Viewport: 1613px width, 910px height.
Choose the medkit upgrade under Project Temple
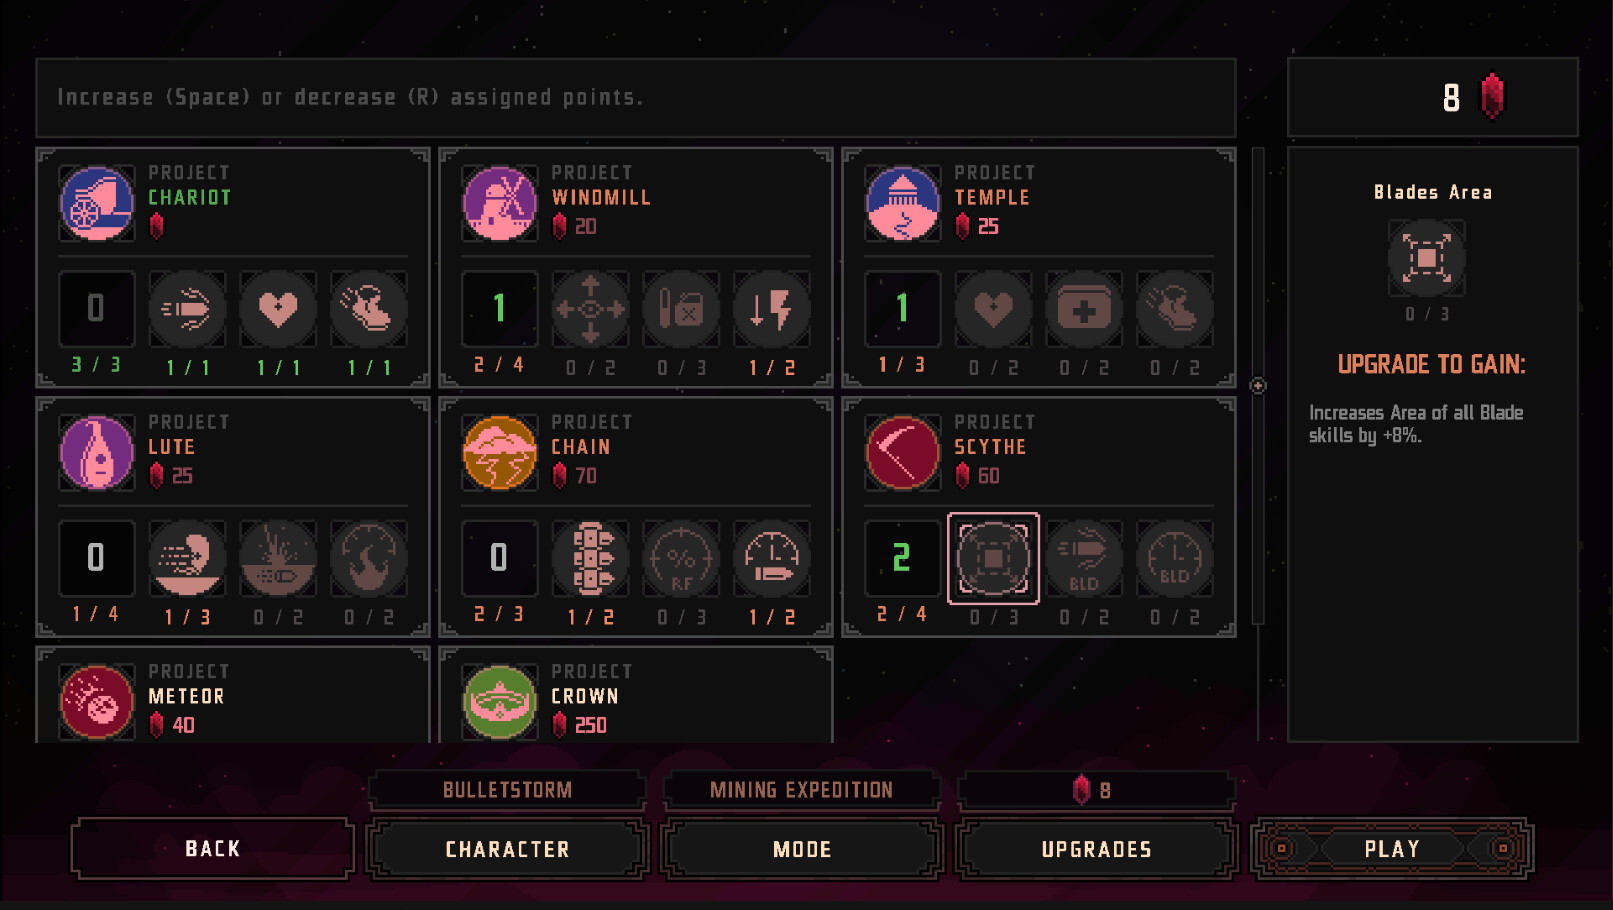pyautogui.click(x=1084, y=309)
